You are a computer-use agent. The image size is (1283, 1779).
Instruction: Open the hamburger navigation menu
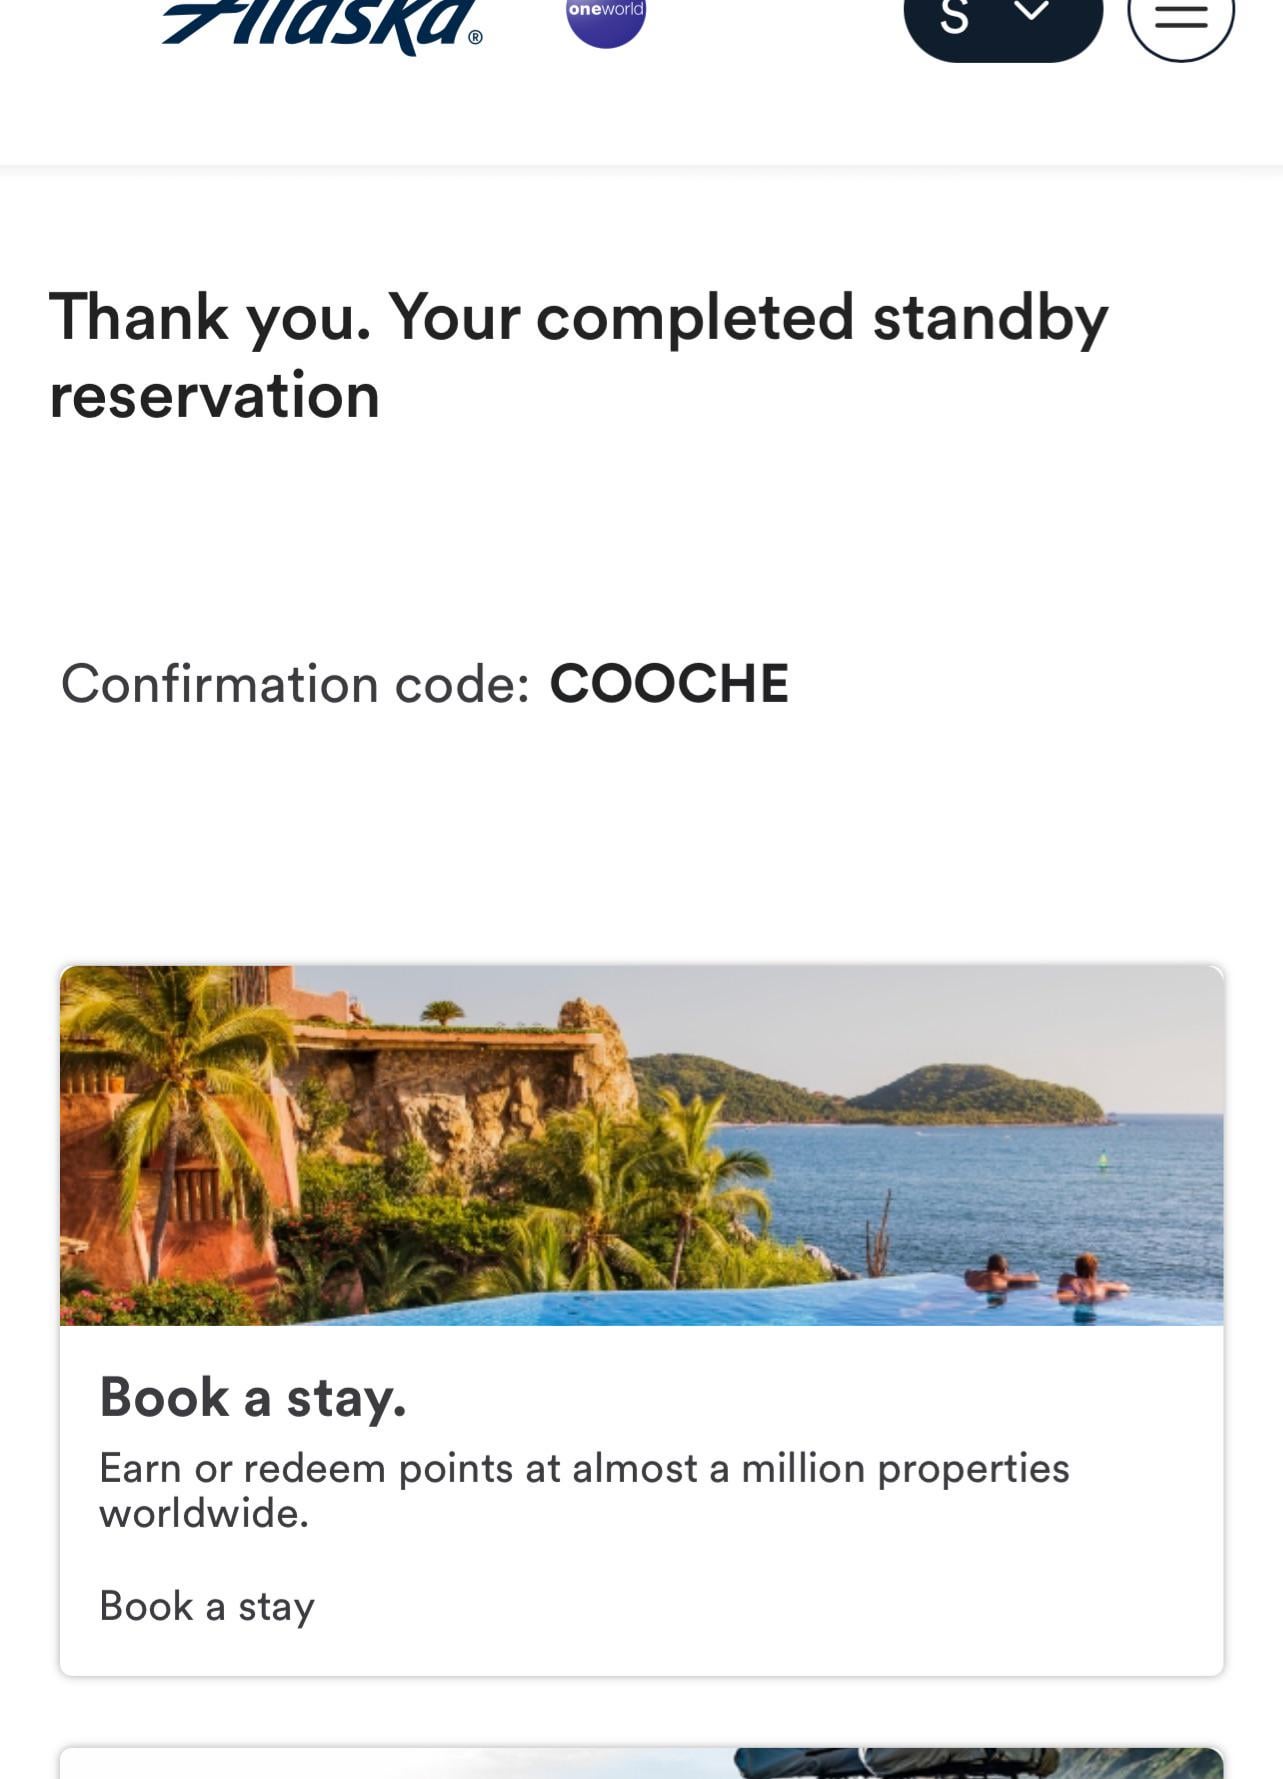pyautogui.click(x=1181, y=18)
